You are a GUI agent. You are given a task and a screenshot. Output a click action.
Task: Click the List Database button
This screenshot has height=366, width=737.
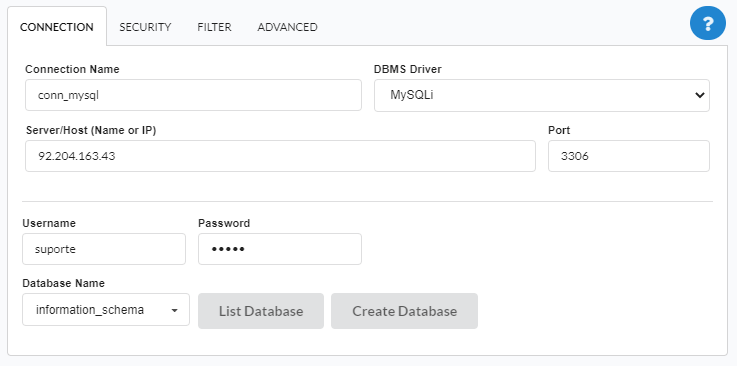[261, 311]
